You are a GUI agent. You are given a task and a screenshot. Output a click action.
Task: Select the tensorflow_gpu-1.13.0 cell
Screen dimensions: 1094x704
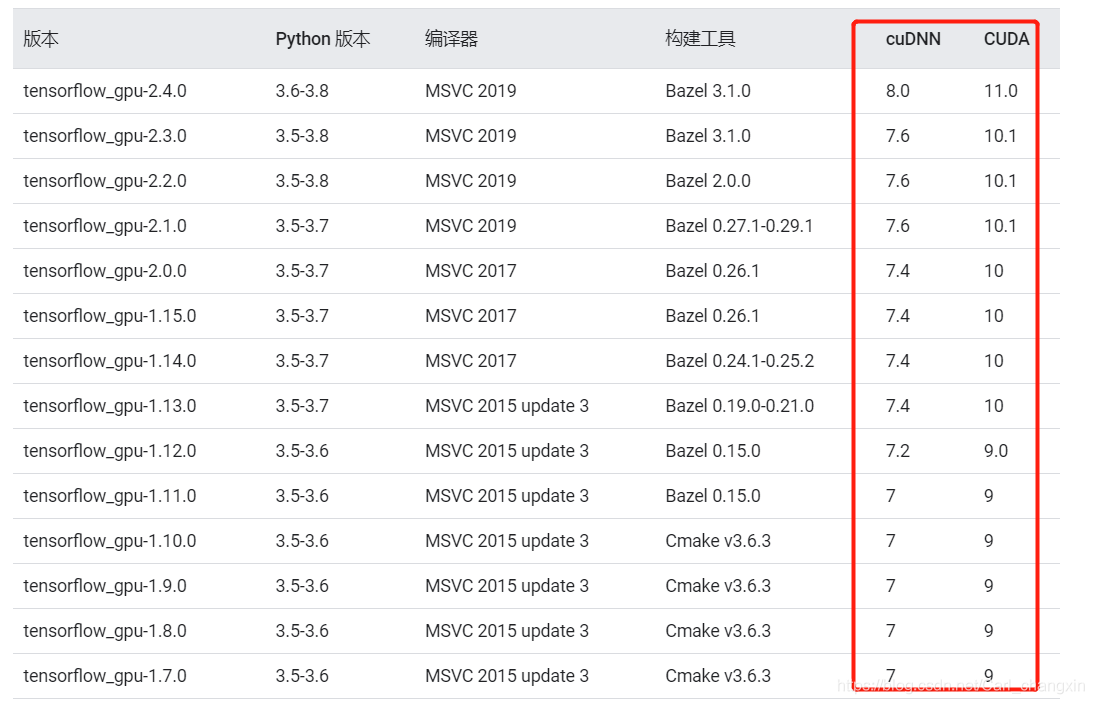coord(110,406)
